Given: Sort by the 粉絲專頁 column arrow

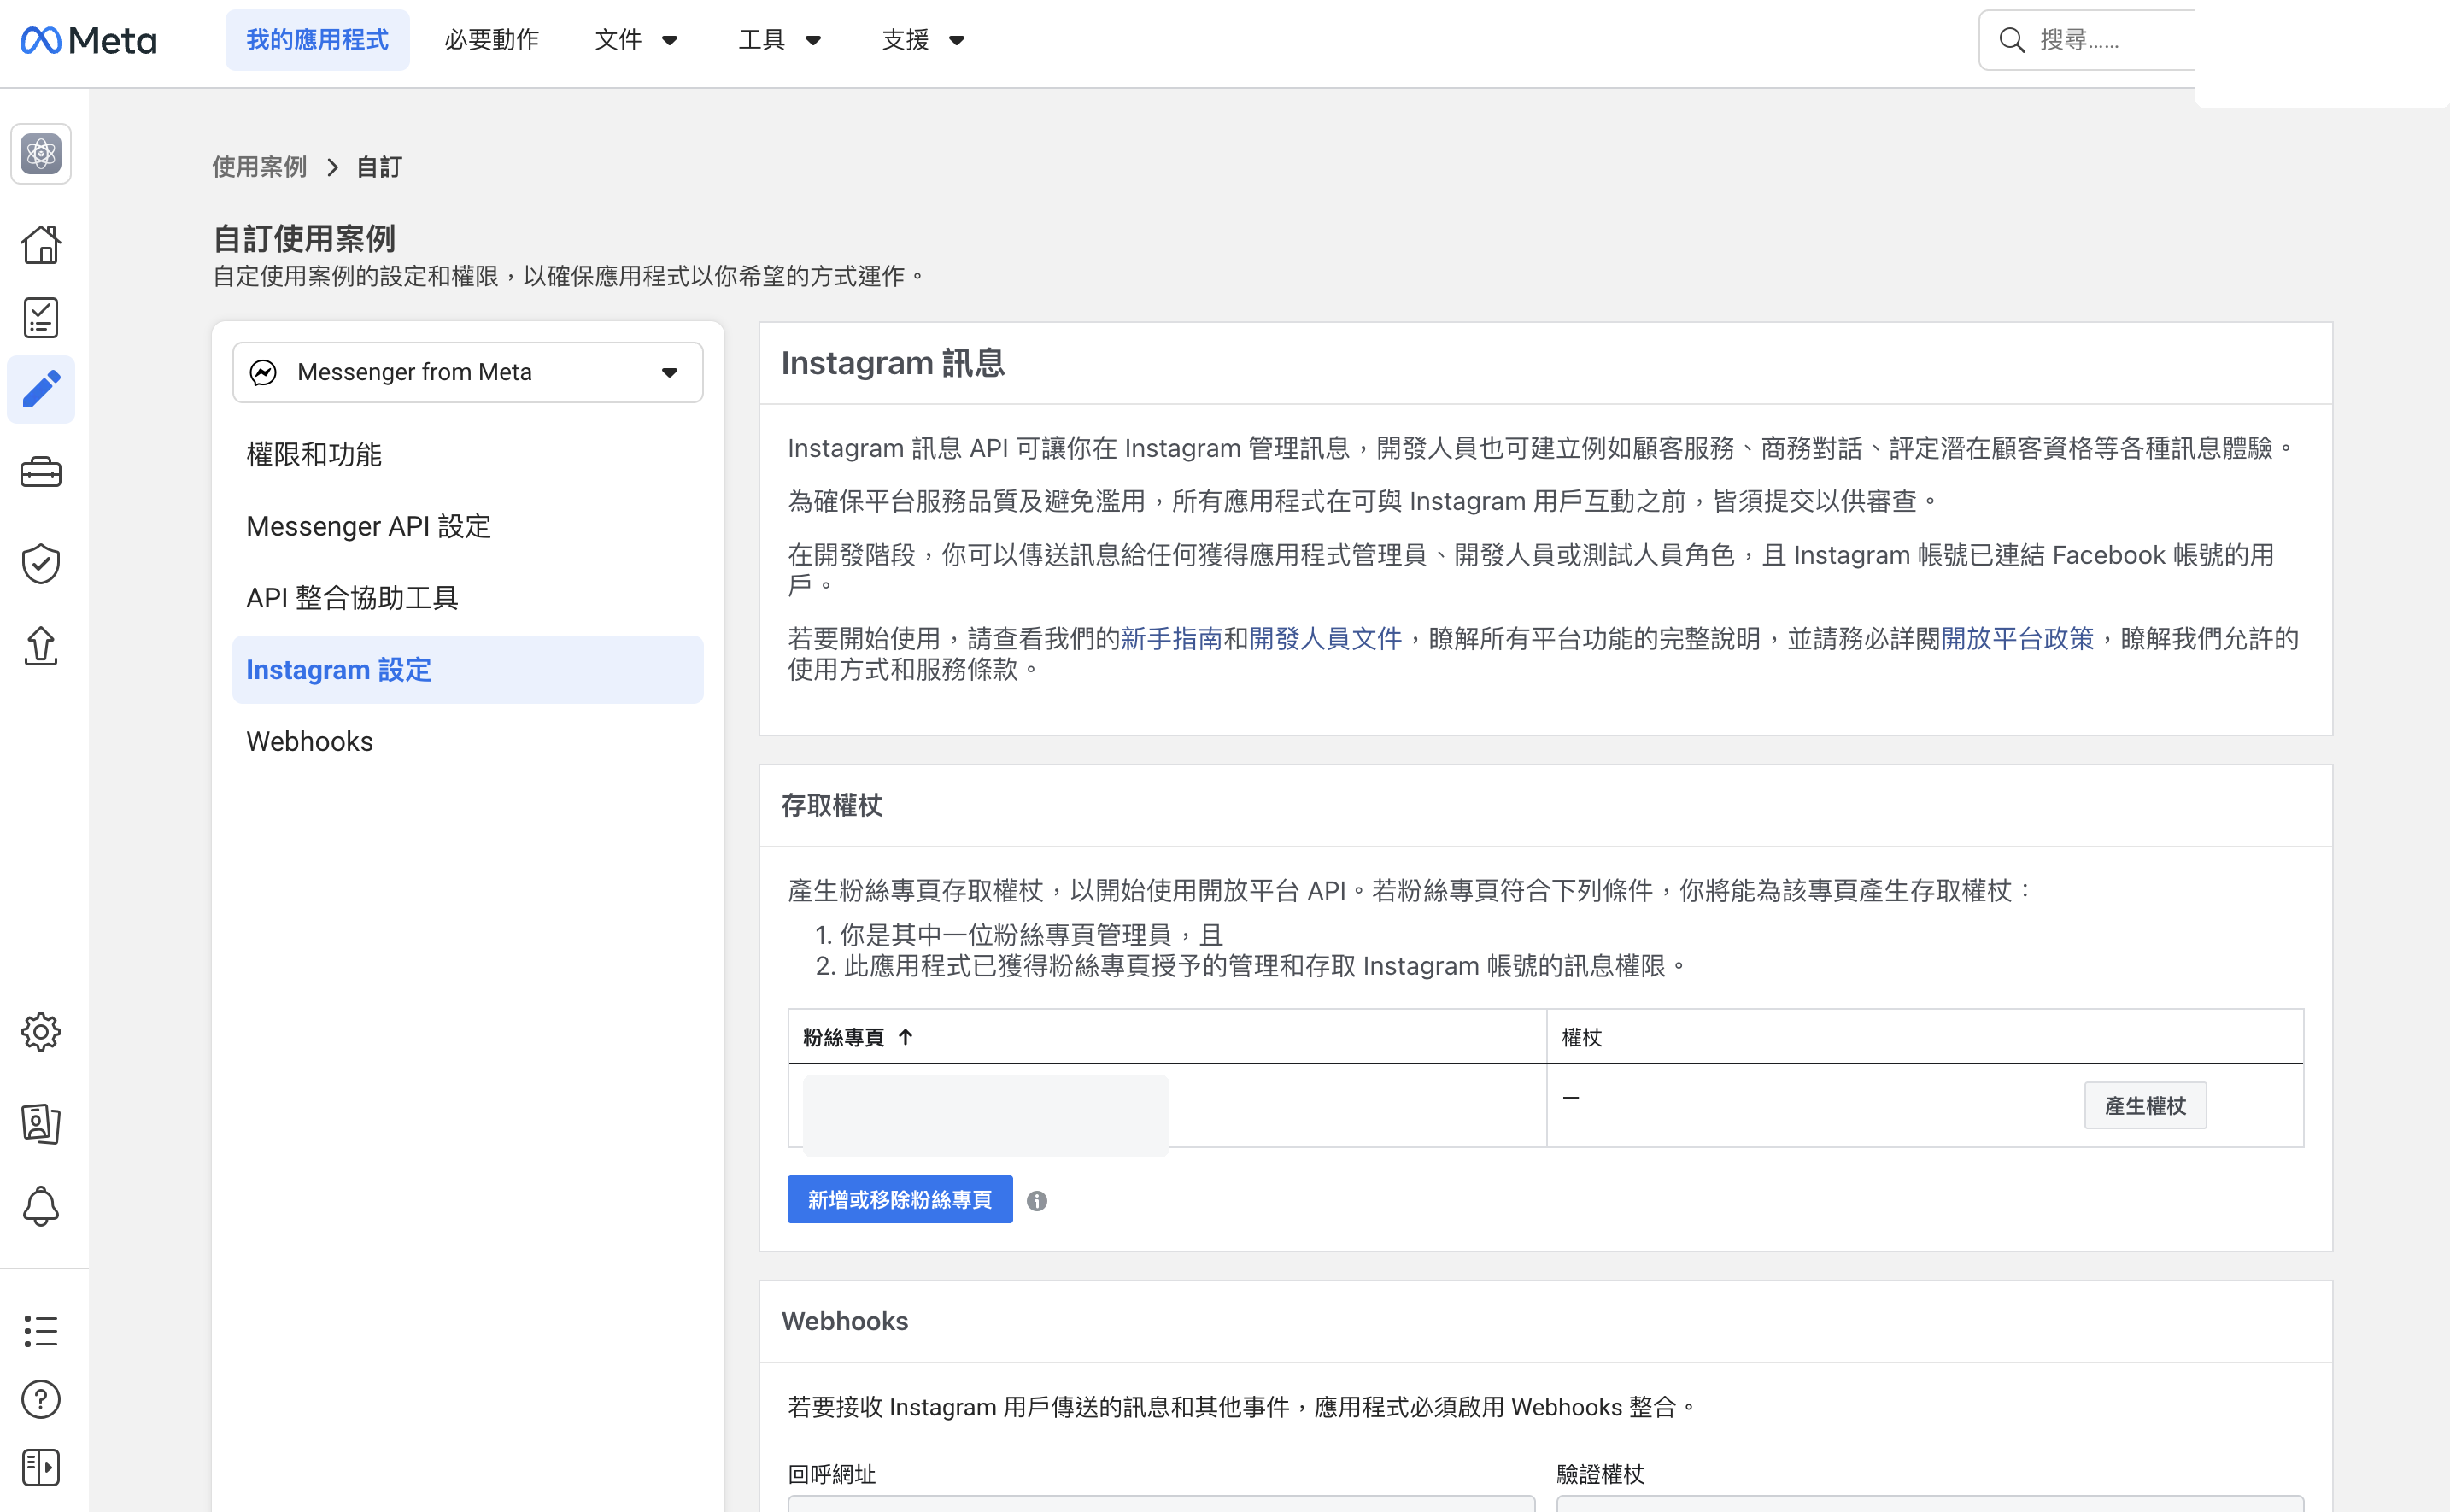Looking at the screenshot, I should (x=905, y=1037).
